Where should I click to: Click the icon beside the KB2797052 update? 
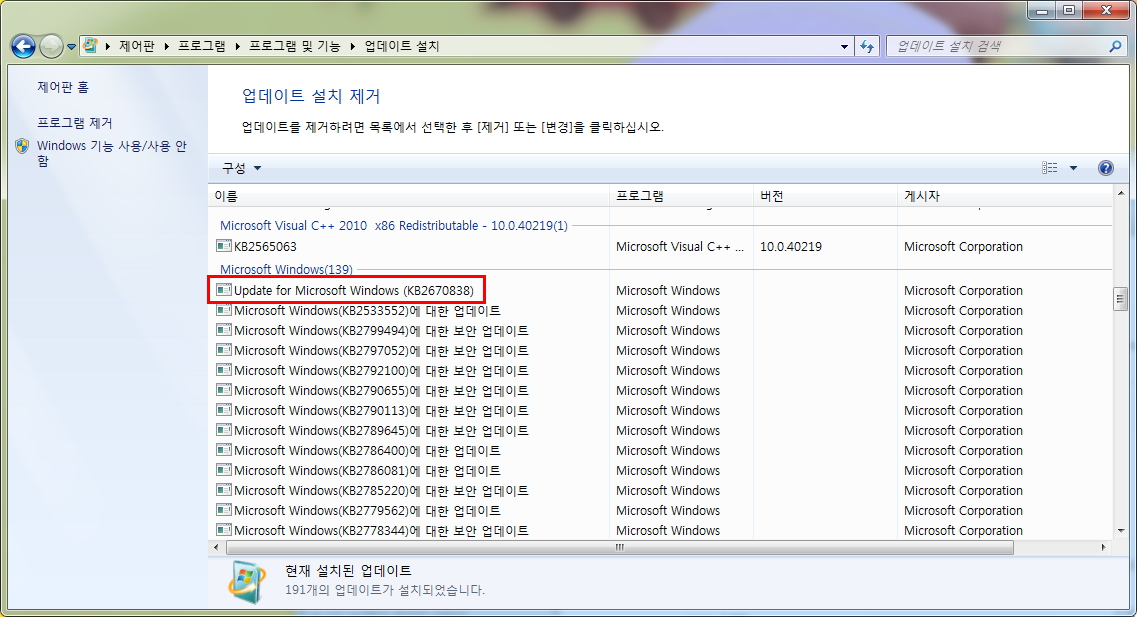224,350
